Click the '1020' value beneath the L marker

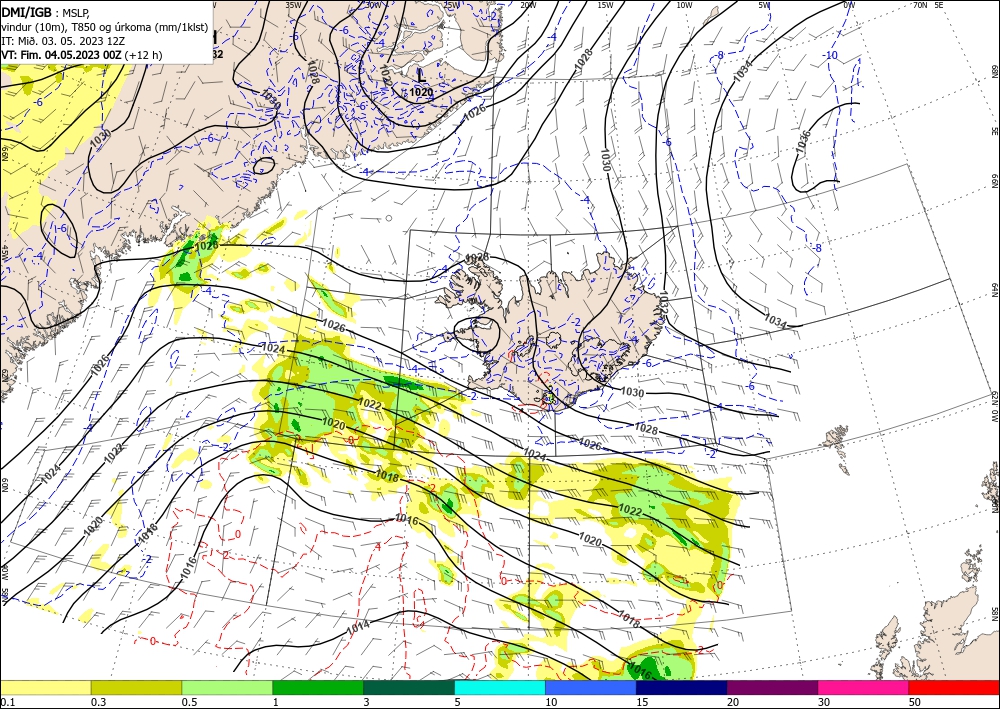[x=421, y=92]
